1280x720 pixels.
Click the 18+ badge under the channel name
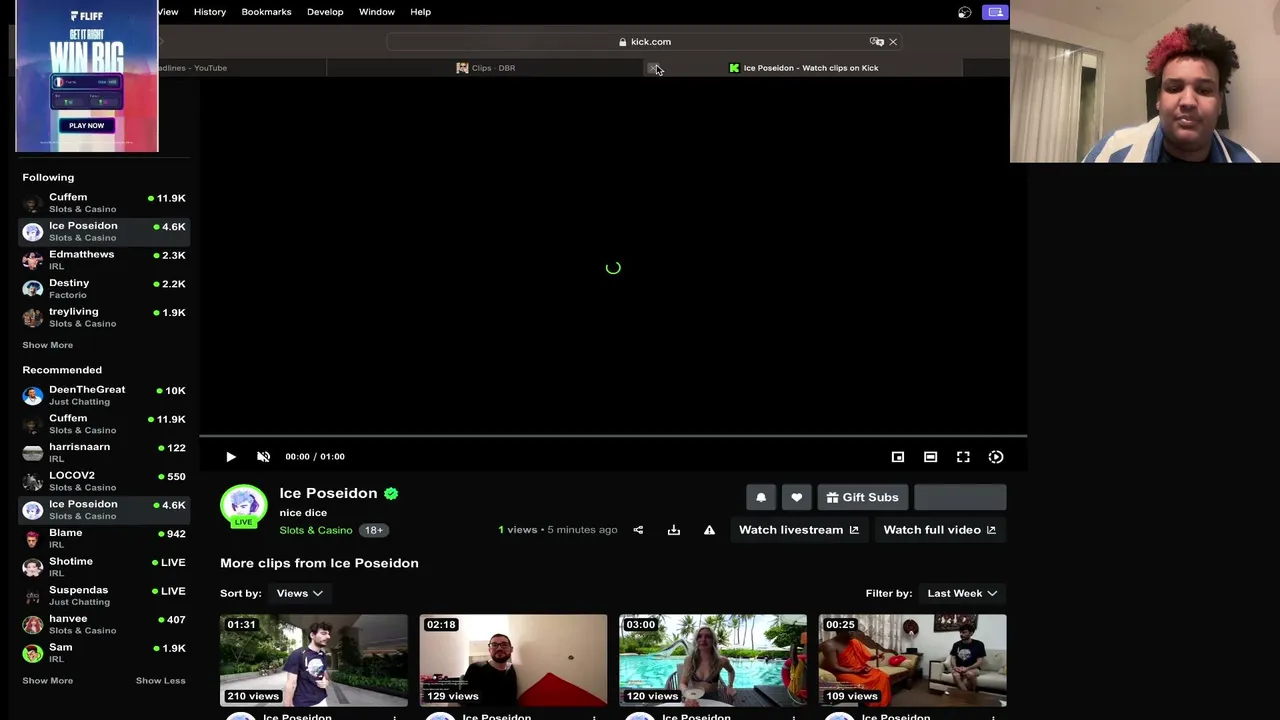tap(373, 530)
